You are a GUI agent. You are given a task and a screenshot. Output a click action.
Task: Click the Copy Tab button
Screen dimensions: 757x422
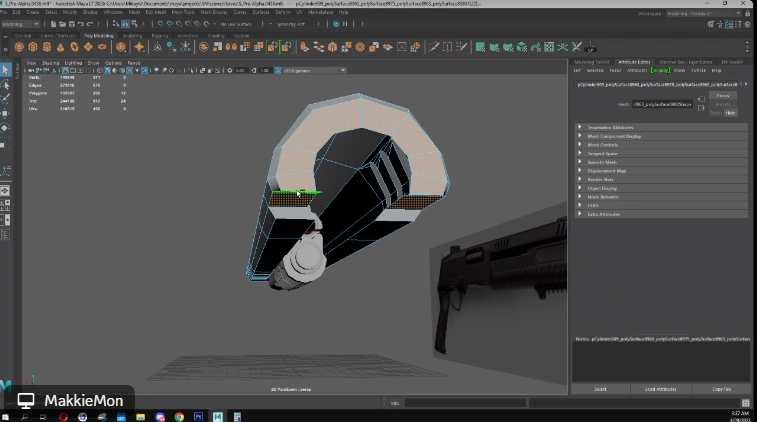coord(720,388)
